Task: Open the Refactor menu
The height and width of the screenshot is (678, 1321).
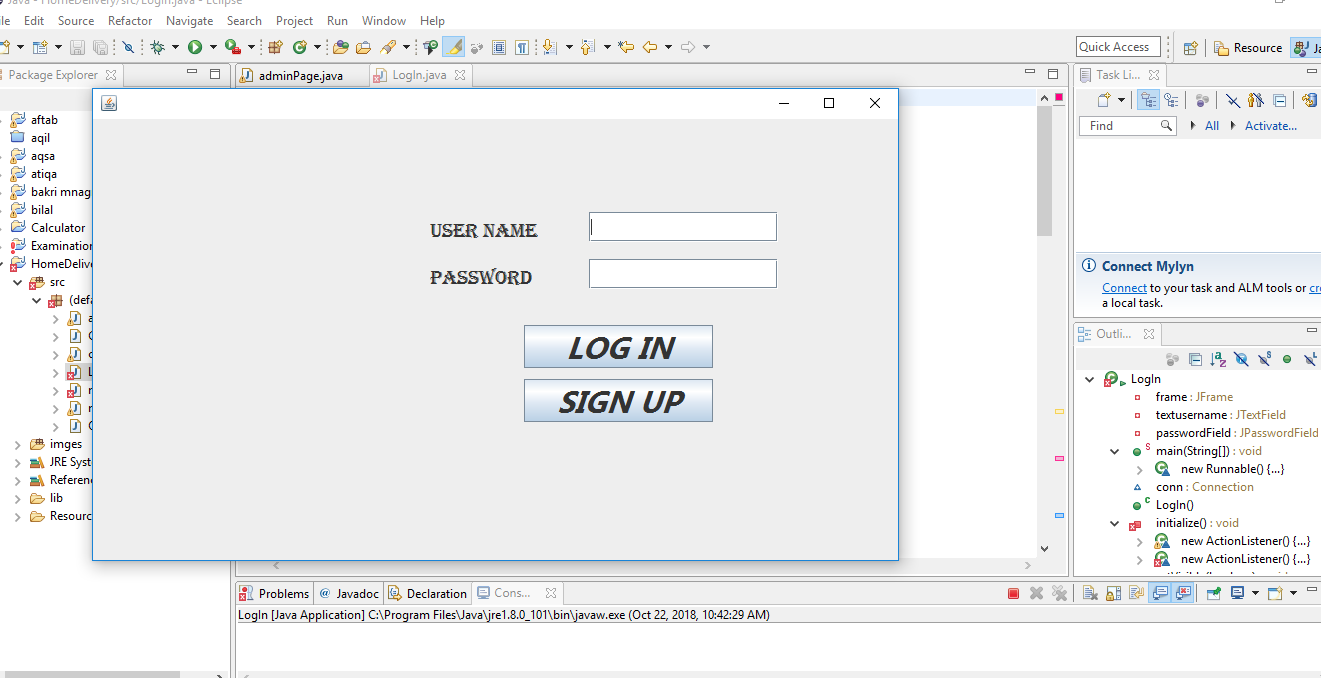Action: 131,20
